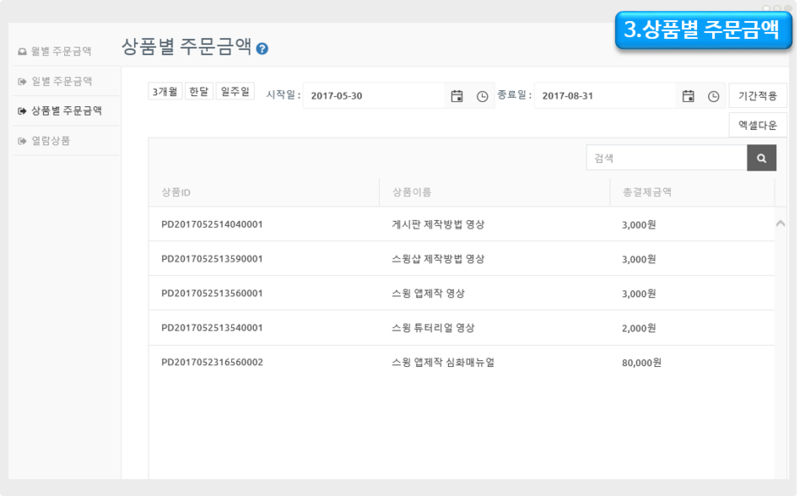Open the end date calendar picker
800x496 pixels.
(688, 96)
